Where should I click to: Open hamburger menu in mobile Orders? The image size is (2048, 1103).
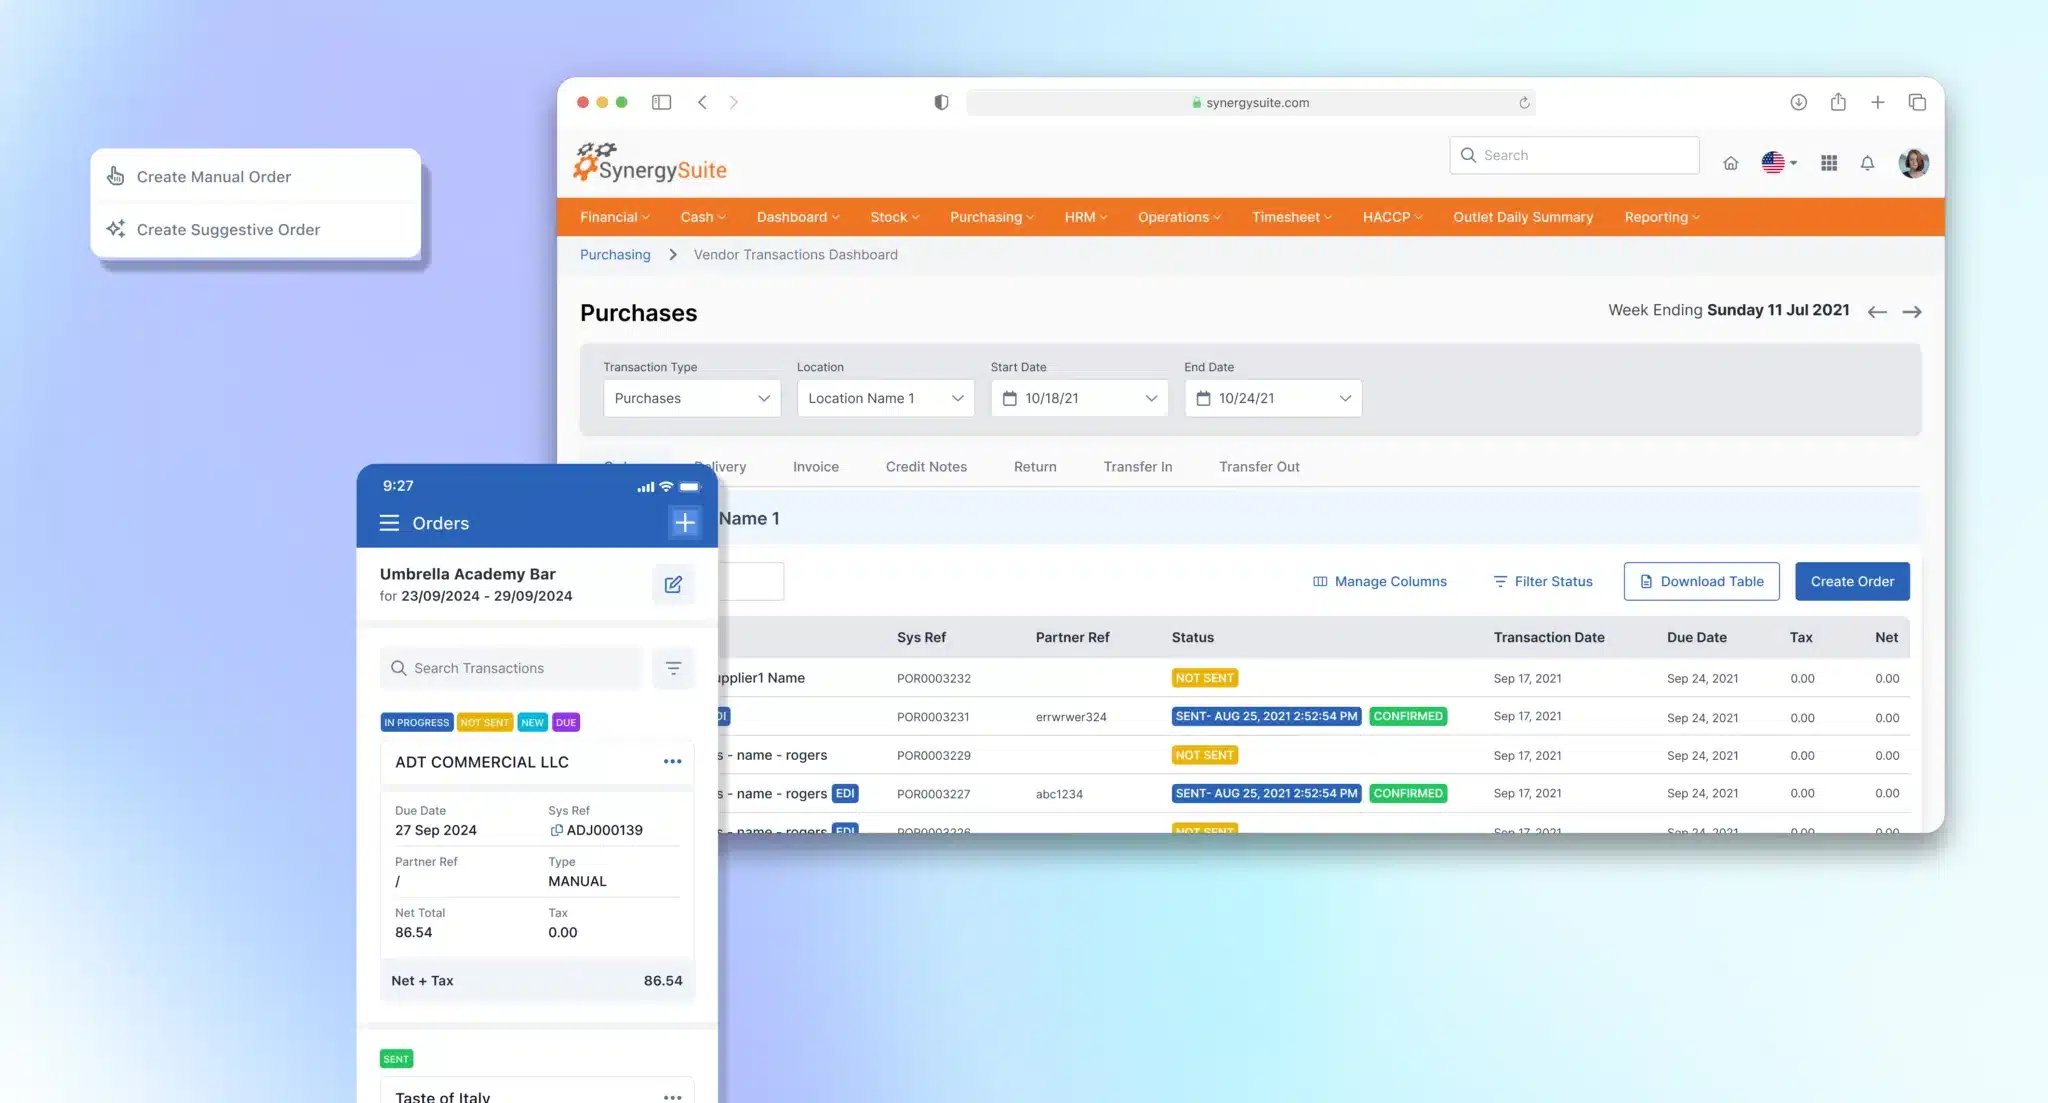(389, 523)
